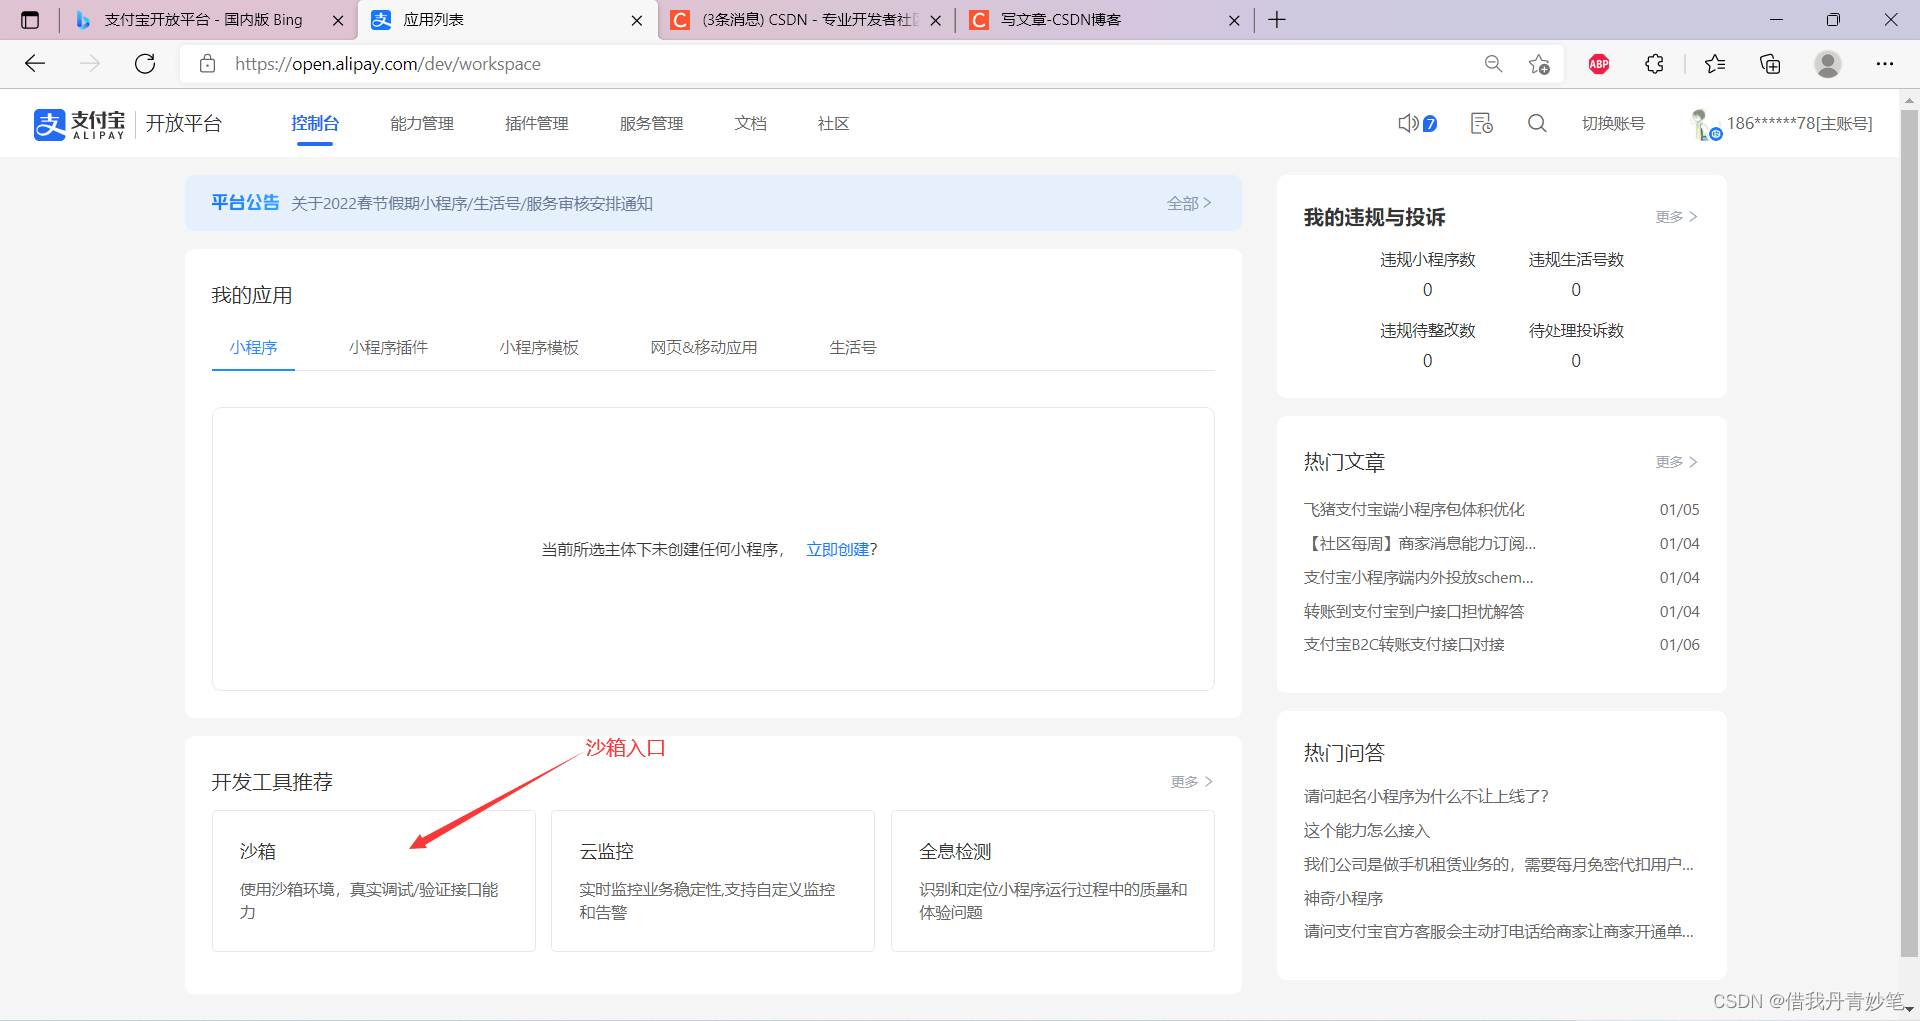
Task: Open browser settings and more menu
Action: point(1885,64)
